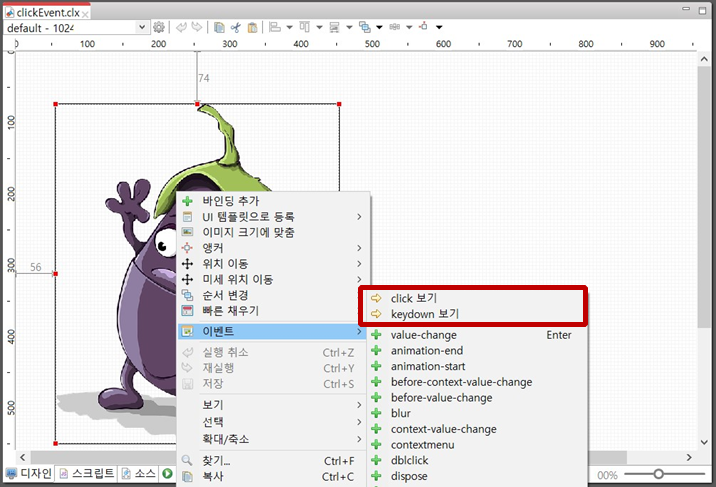Click the redo arrow in the toolbar
716x487 pixels.
(x=197, y=27)
